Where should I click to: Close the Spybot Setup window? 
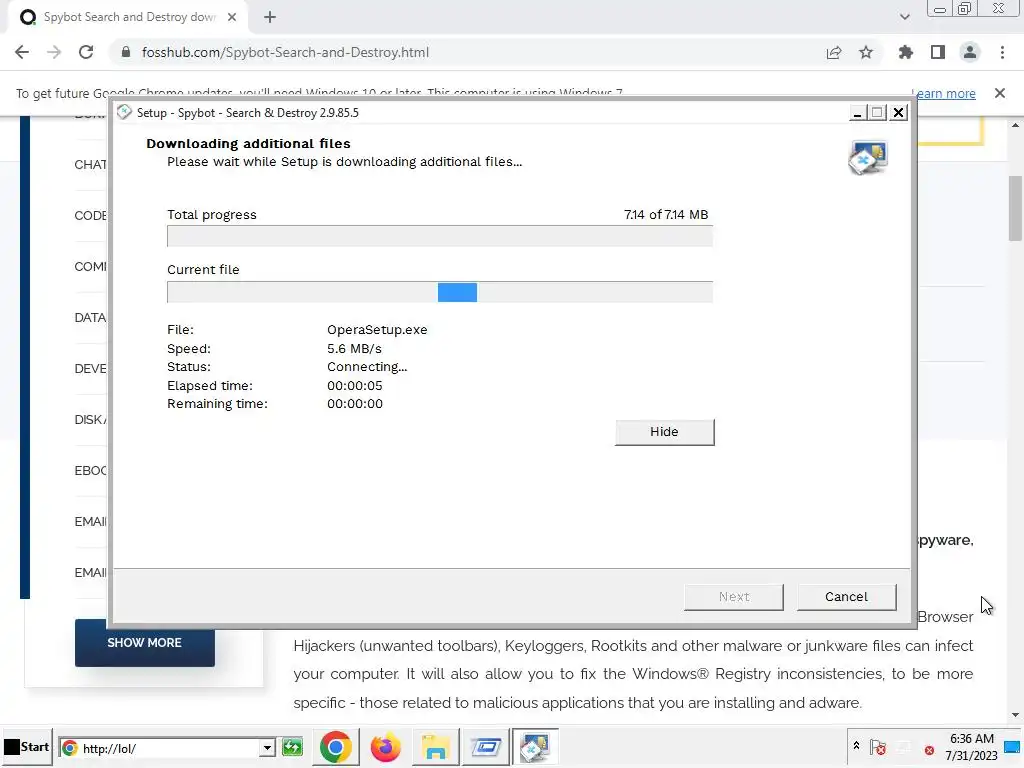point(899,113)
